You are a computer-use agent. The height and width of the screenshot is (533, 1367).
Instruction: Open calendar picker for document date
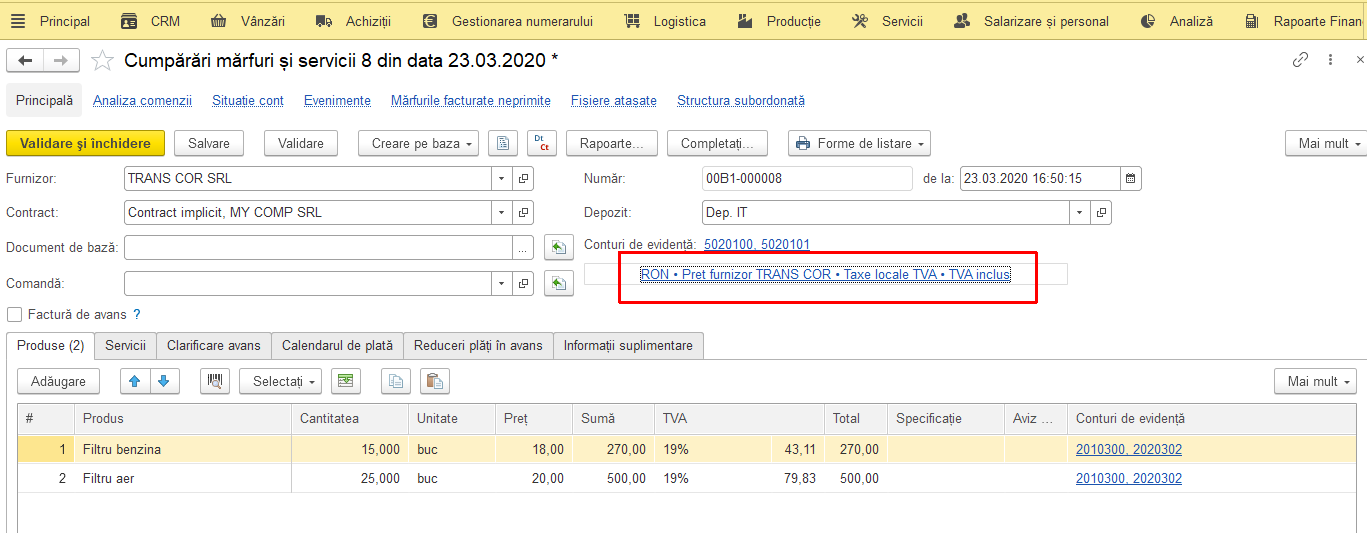pos(1130,179)
